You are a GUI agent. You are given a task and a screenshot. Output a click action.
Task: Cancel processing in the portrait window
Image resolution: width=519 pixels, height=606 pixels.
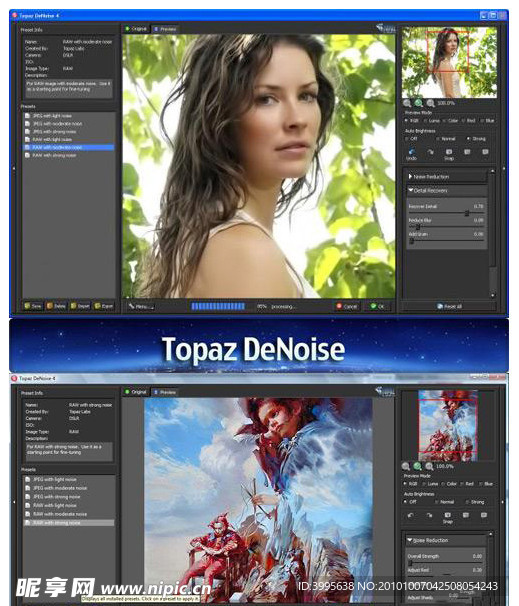[x=347, y=306]
